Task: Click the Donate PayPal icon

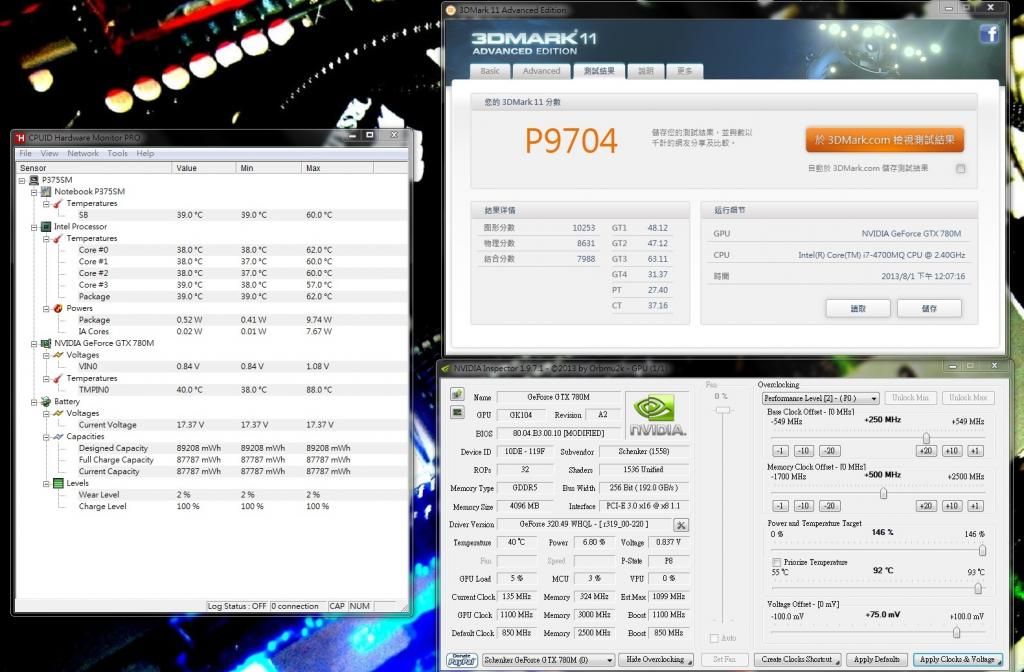Action: pos(462,660)
